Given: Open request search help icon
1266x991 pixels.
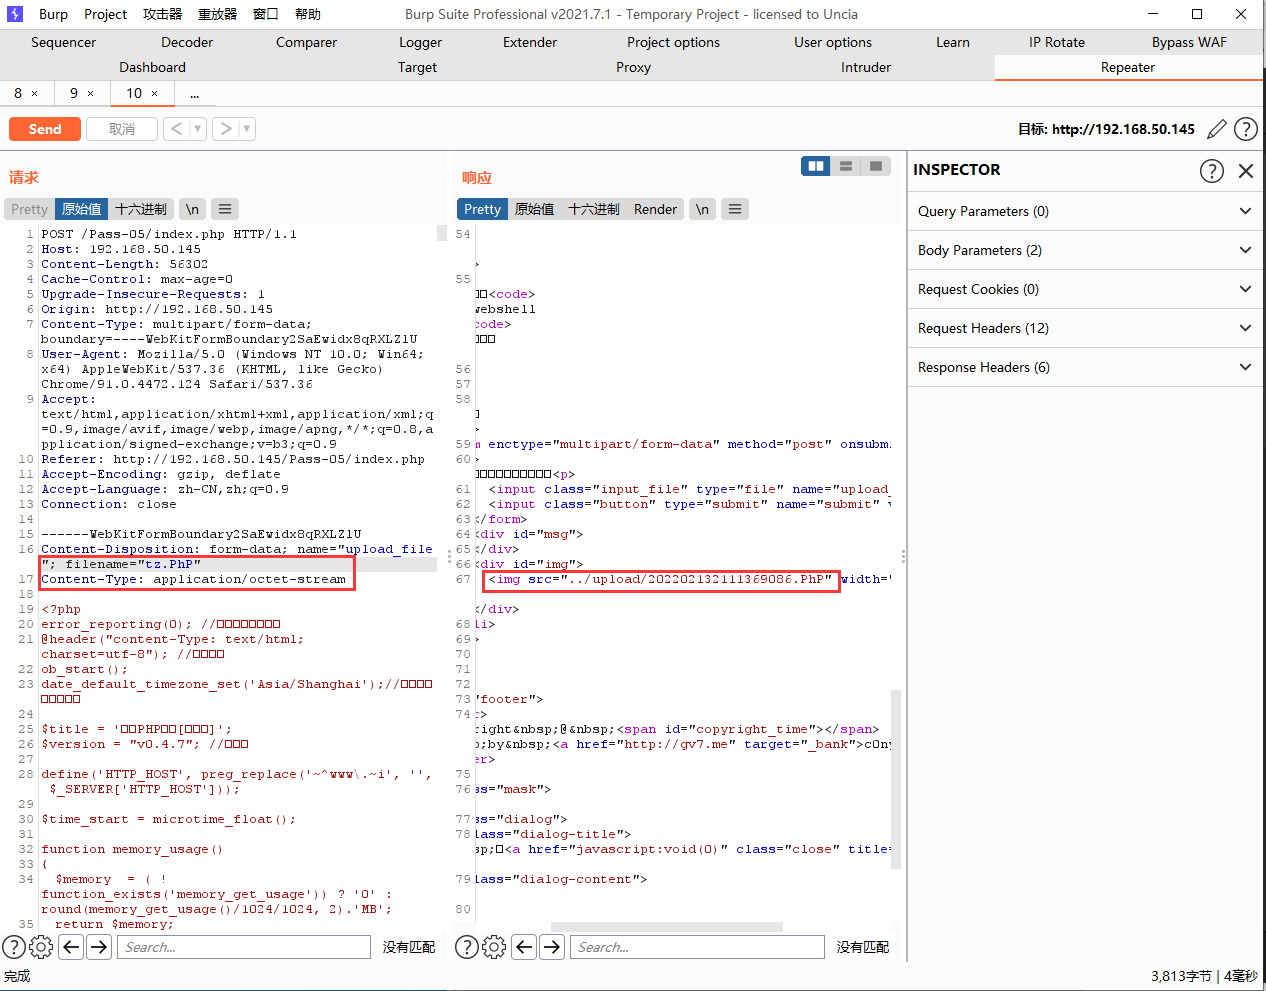Looking at the screenshot, I should [x=14, y=947].
